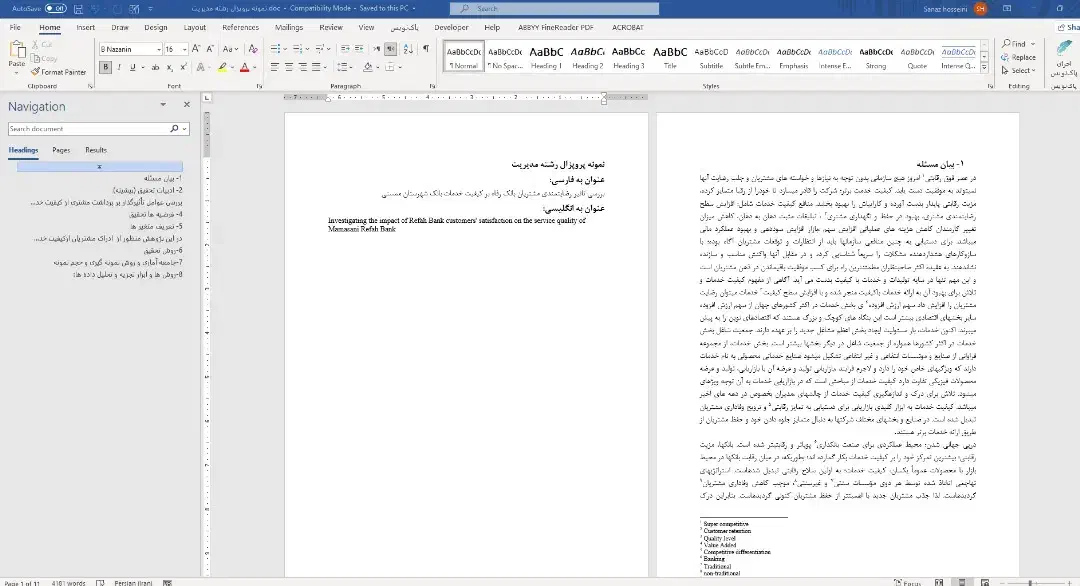1080x586 pixels.
Task: Apply text highlight color
Action: (223, 67)
